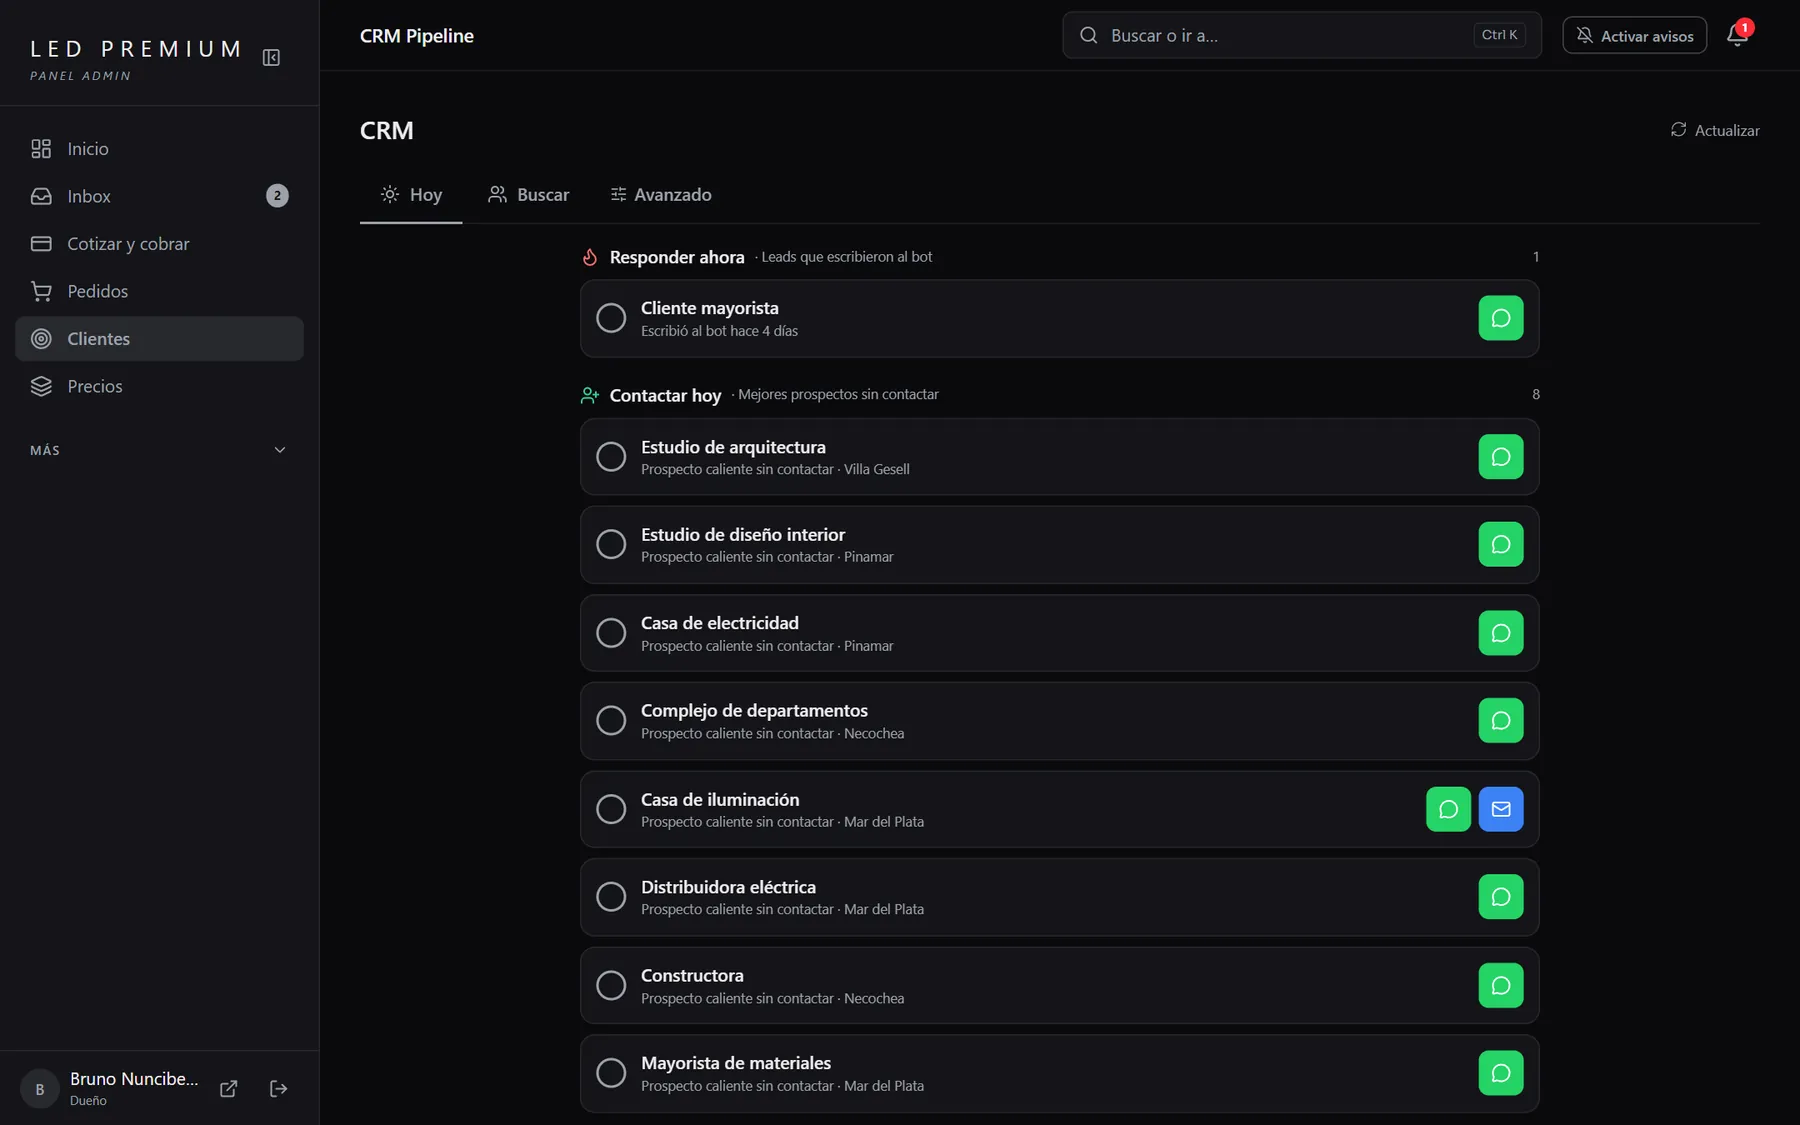The image size is (1800, 1125).
Task: Open WhatsApp chat for Distribuidora eléctrica
Action: (x=1500, y=897)
